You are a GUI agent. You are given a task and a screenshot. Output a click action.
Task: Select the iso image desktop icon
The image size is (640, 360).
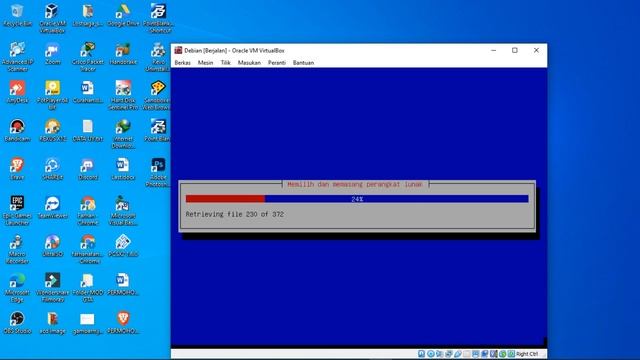coord(52,322)
